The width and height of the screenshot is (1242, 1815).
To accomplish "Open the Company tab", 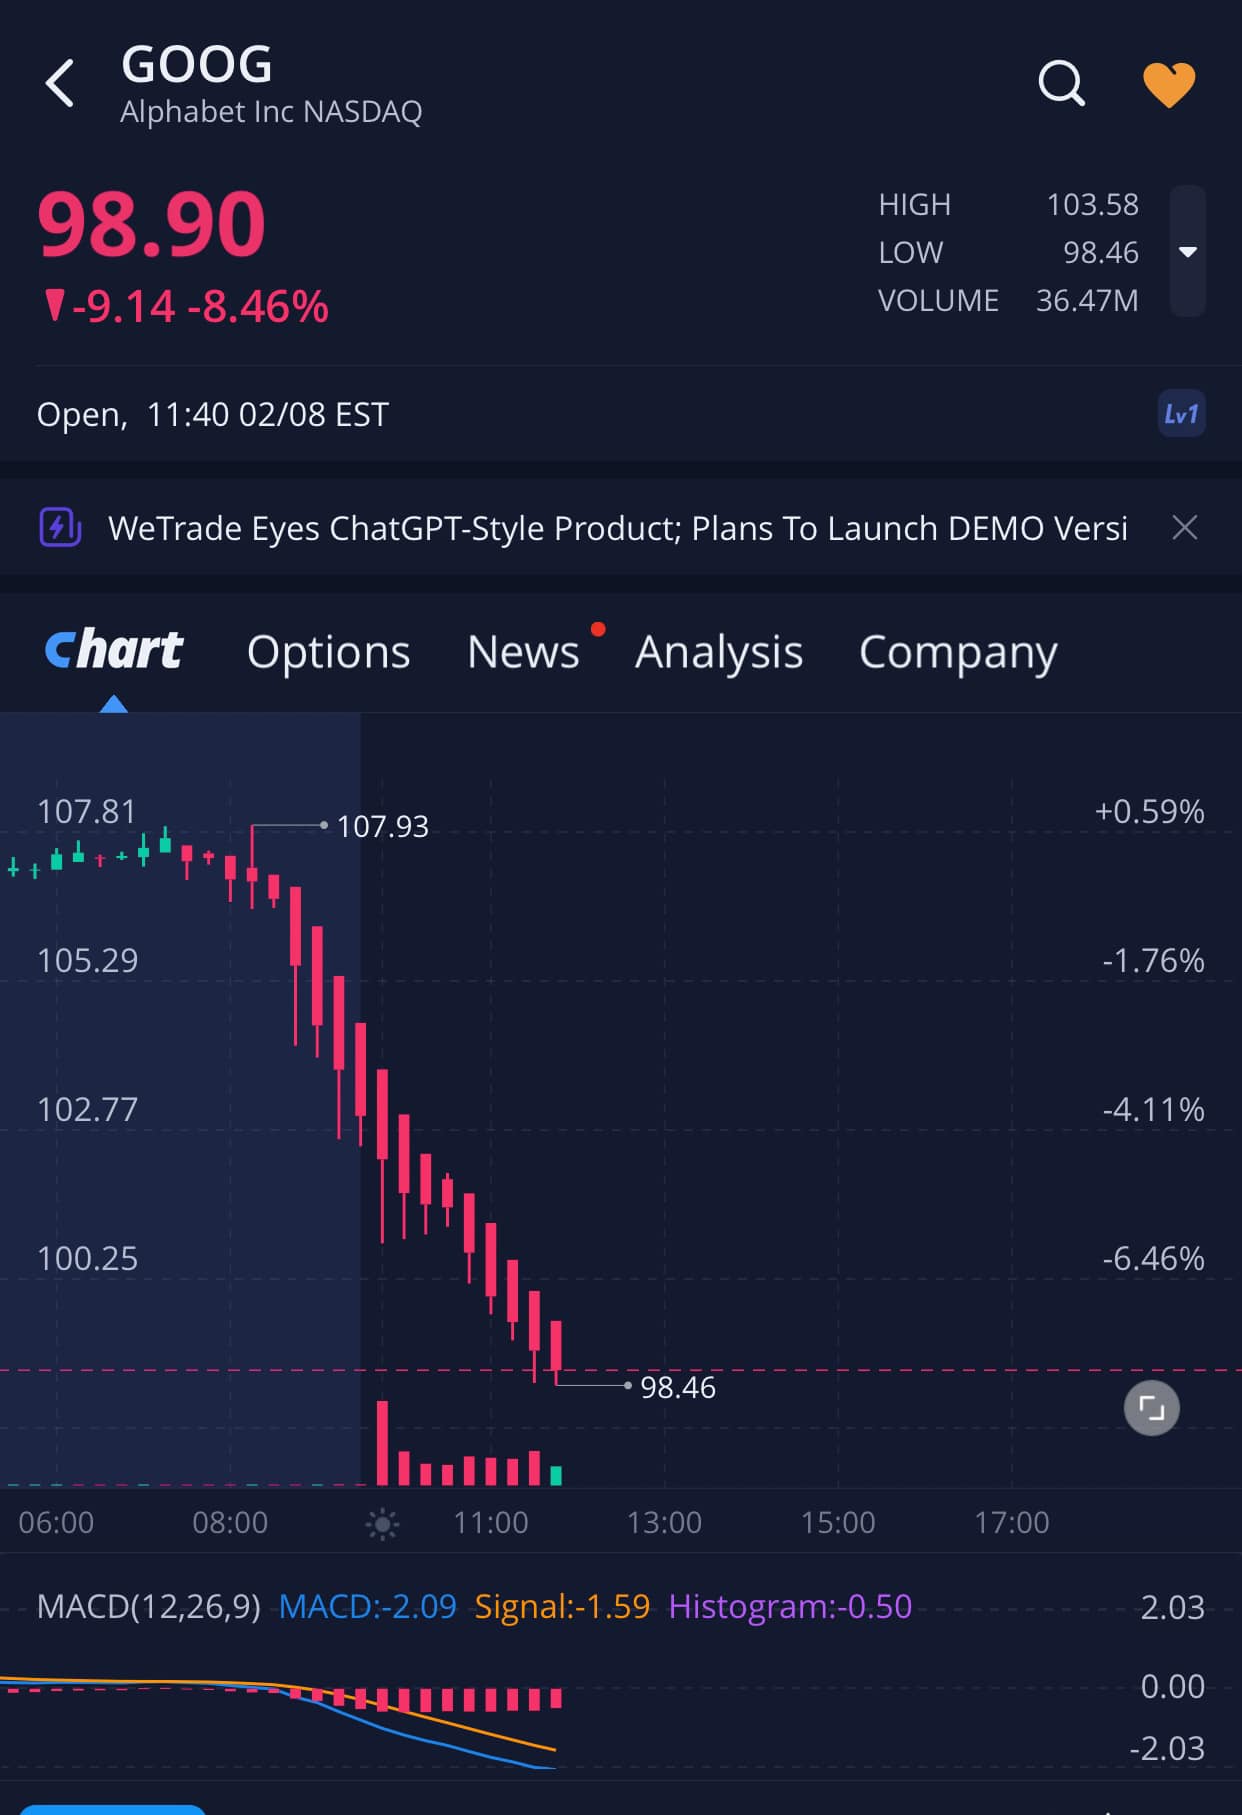I will click(x=958, y=652).
